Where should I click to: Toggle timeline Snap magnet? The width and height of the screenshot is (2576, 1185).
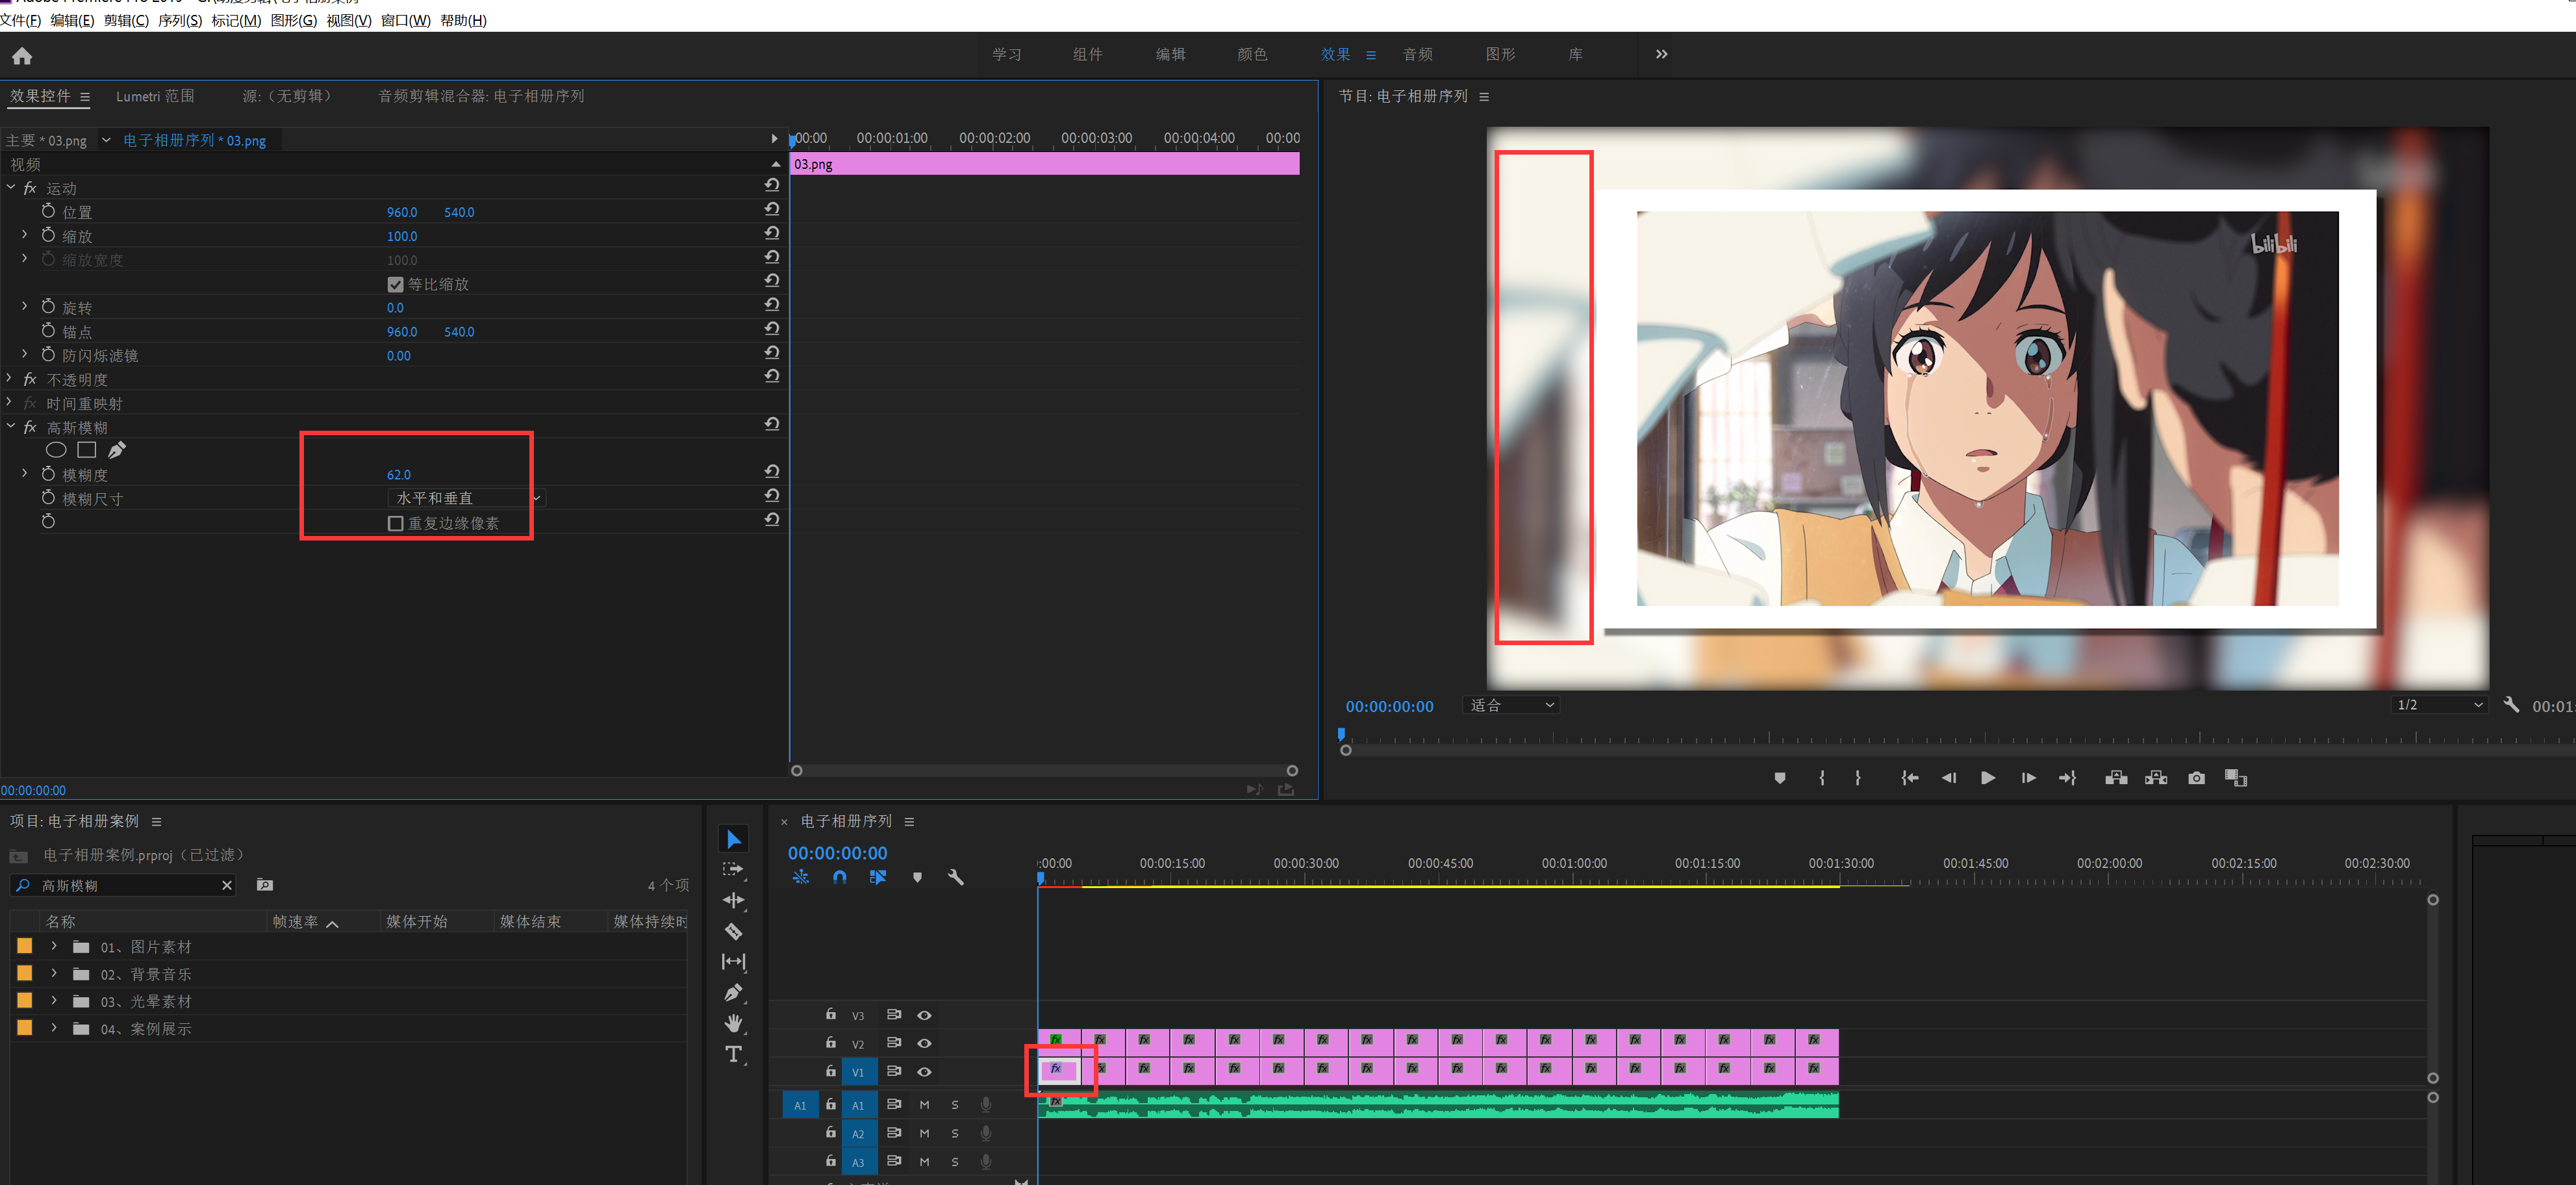click(x=839, y=877)
